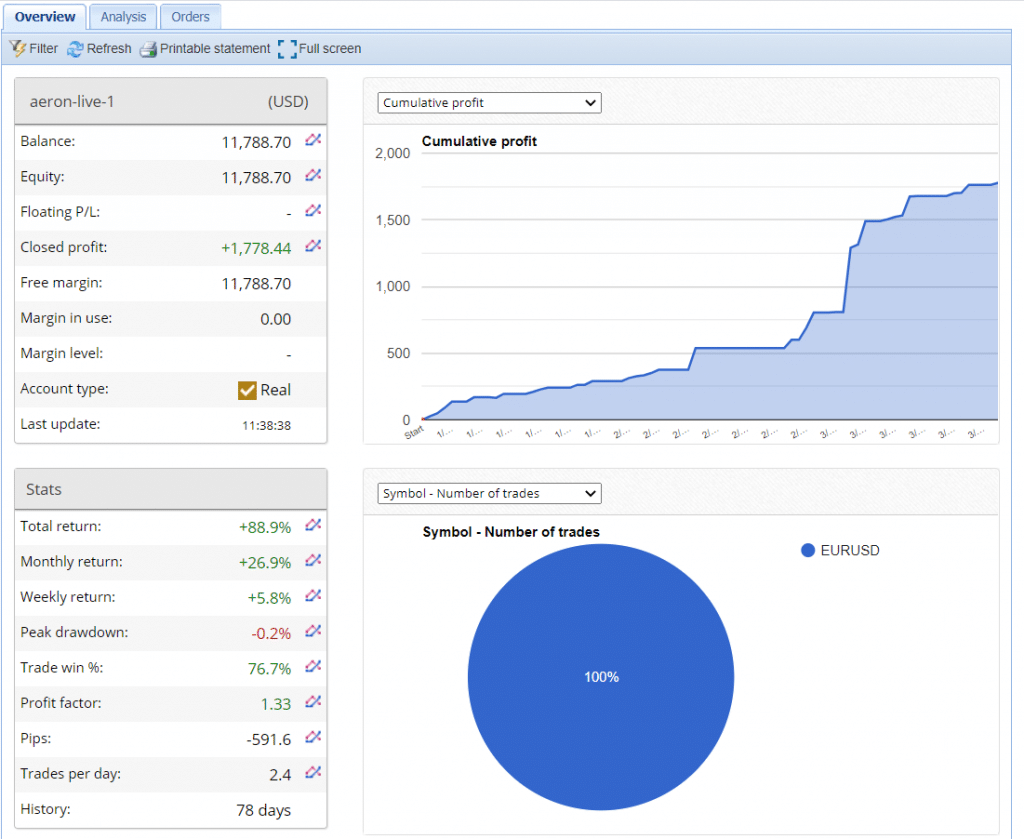This screenshot has height=839, width=1024.
Task: Open the Orders tab
Action: point(190,17)
